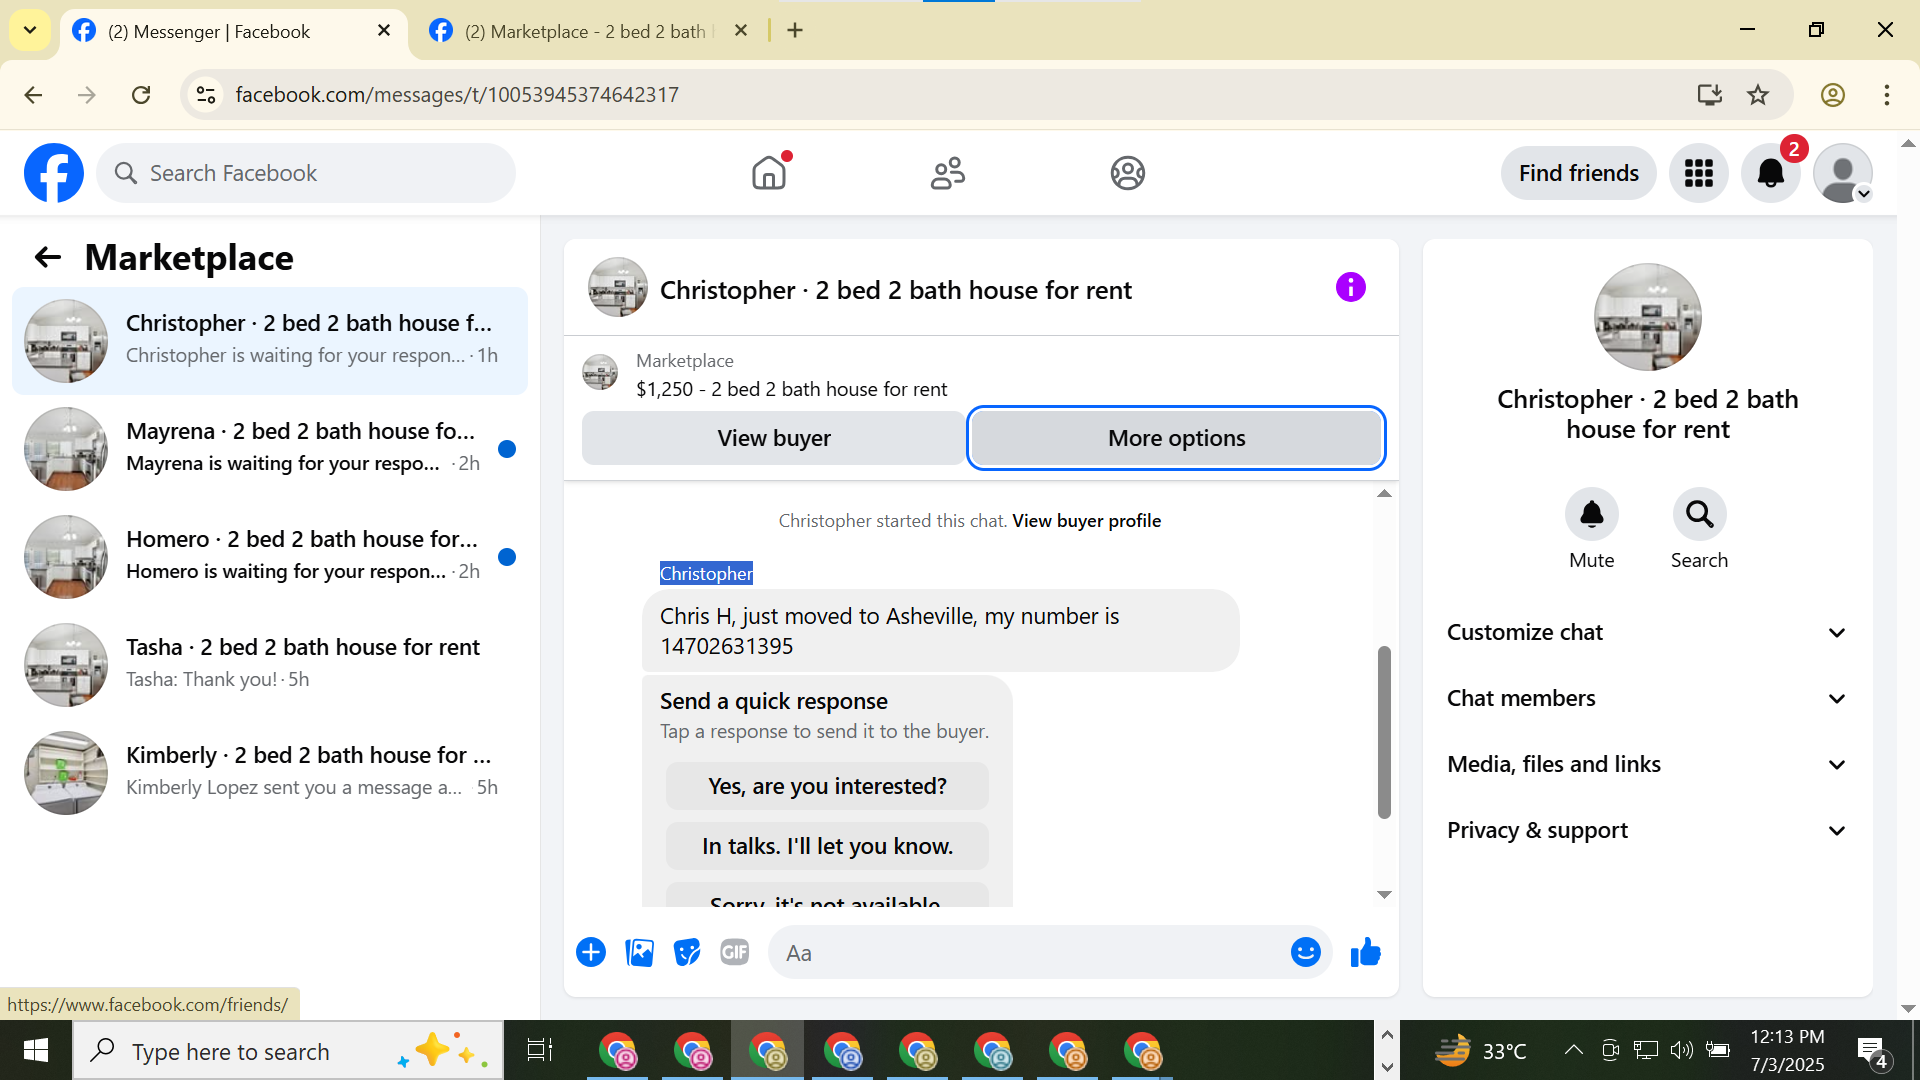This screenshot has width=1920, height=1080.
Task: Attach a photo using the image icon
Action: pyautogui.click(x=639, y=953)
